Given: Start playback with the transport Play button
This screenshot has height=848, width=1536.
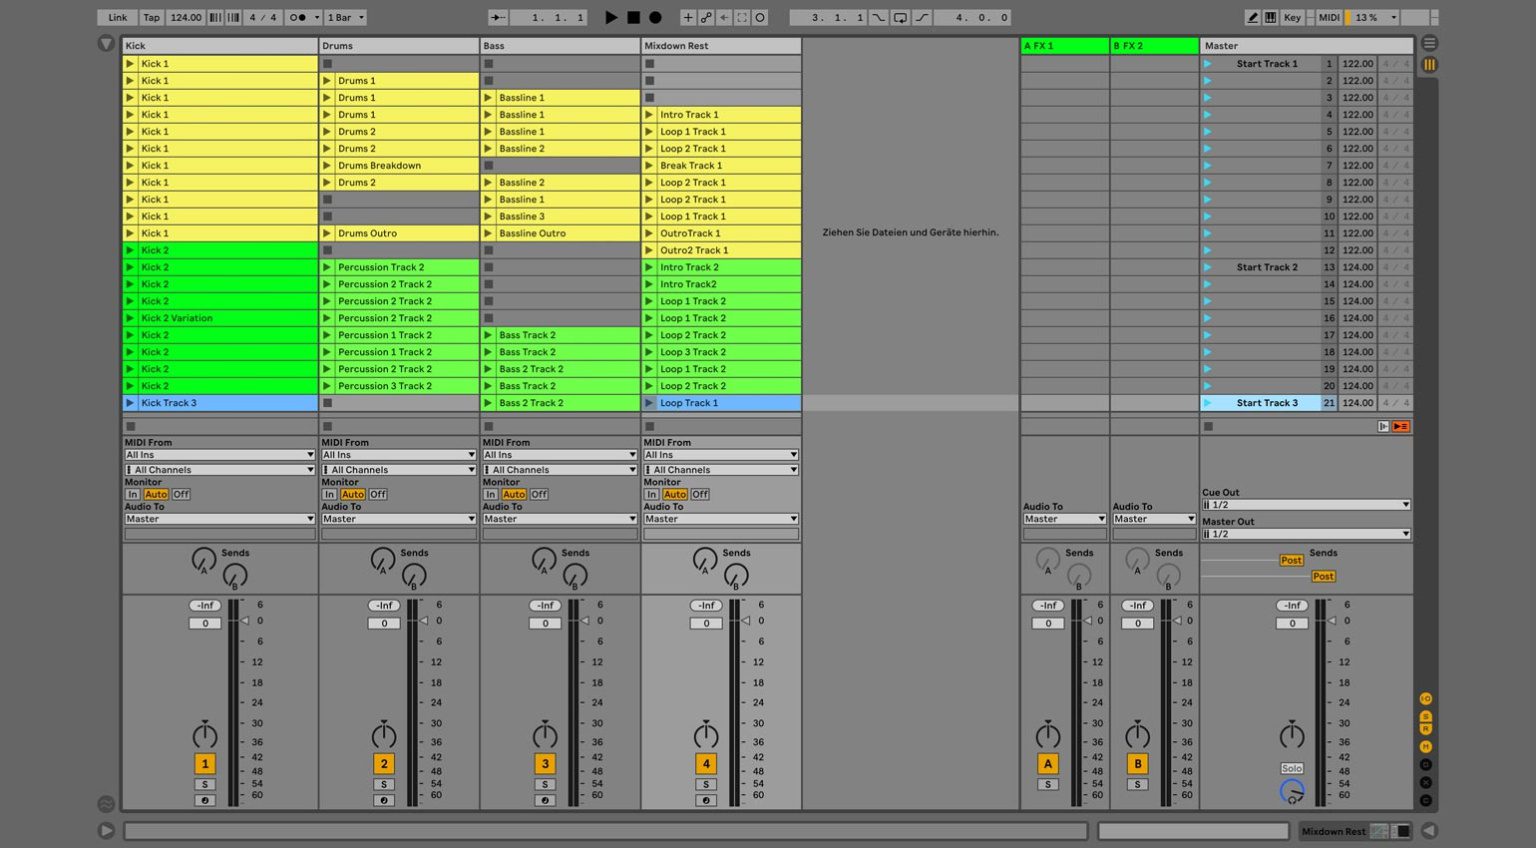Looking at the screenshot, I should click(611, 17).
